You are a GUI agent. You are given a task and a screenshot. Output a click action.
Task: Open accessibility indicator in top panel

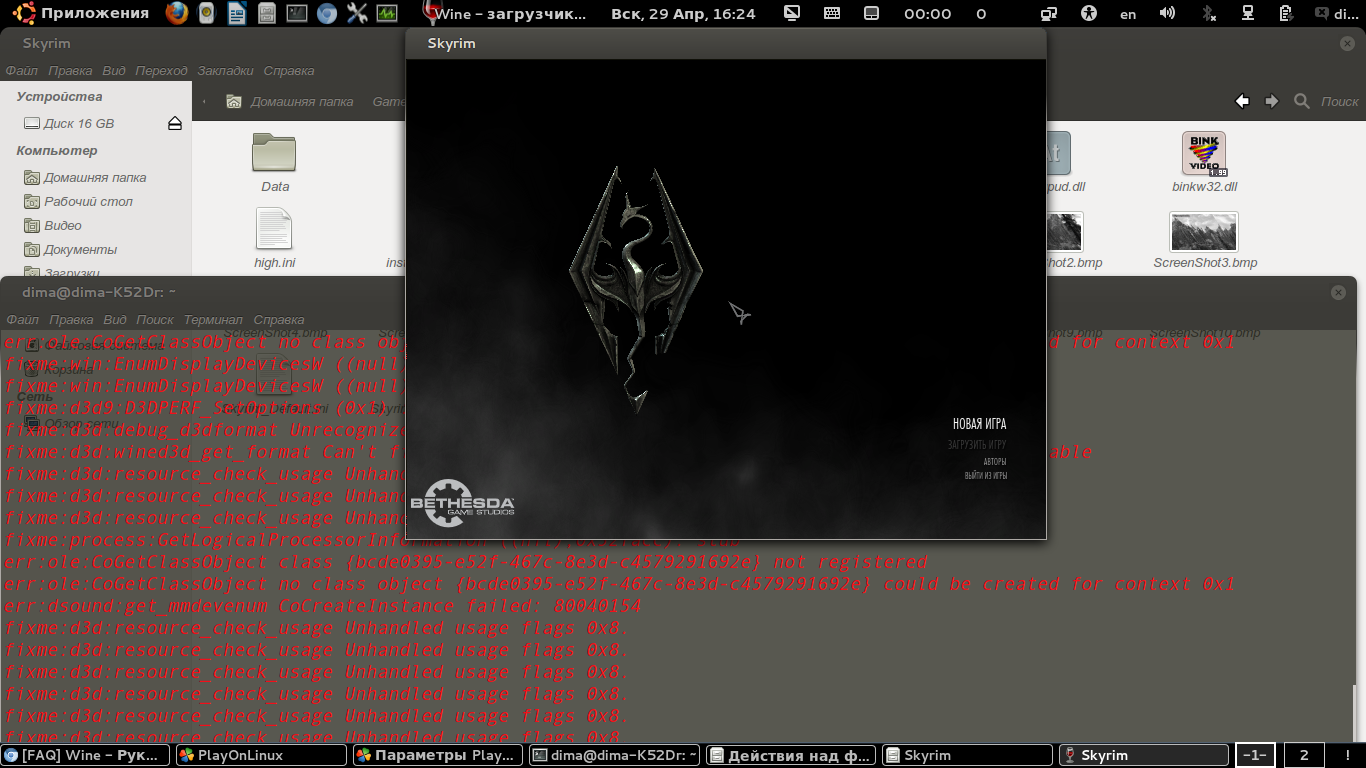pos(1089,13)
